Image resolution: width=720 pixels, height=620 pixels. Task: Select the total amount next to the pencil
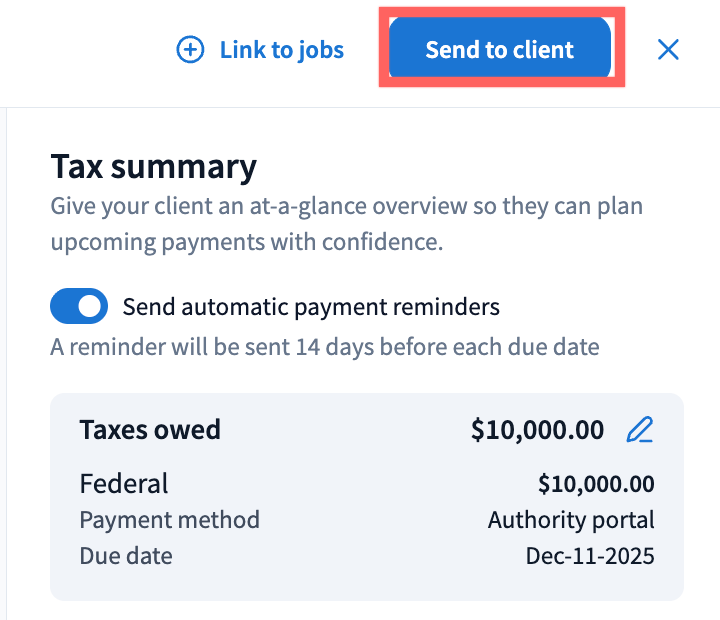pyautogui.click(x=537, y=430)
